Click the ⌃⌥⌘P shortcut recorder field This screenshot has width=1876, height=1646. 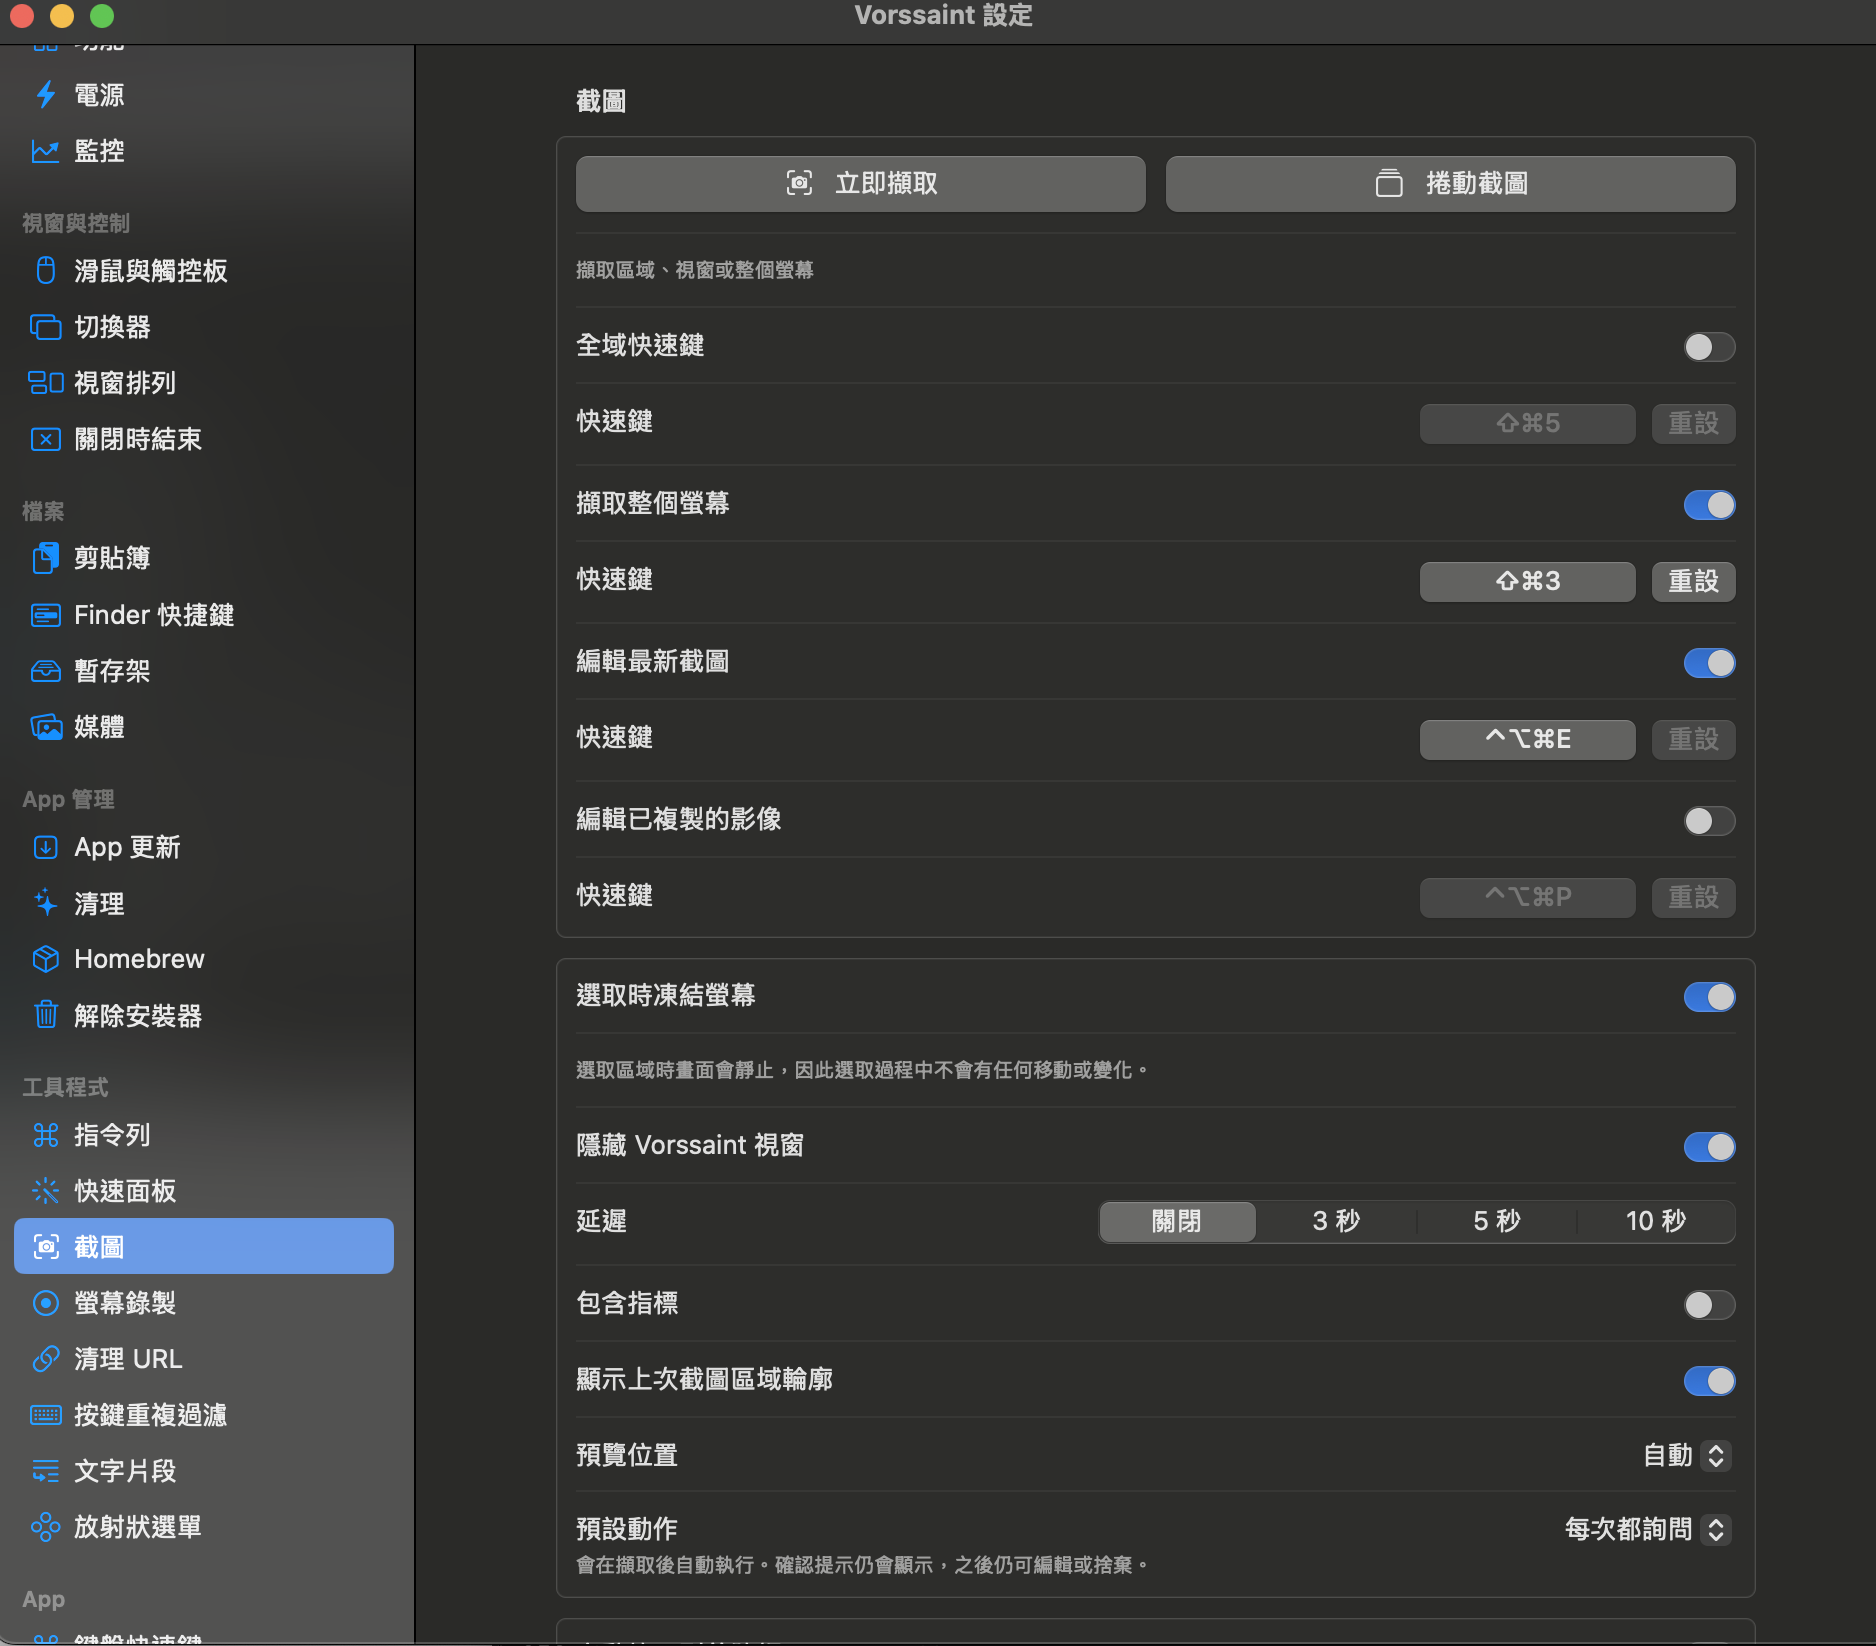(x=1528, y=897)
